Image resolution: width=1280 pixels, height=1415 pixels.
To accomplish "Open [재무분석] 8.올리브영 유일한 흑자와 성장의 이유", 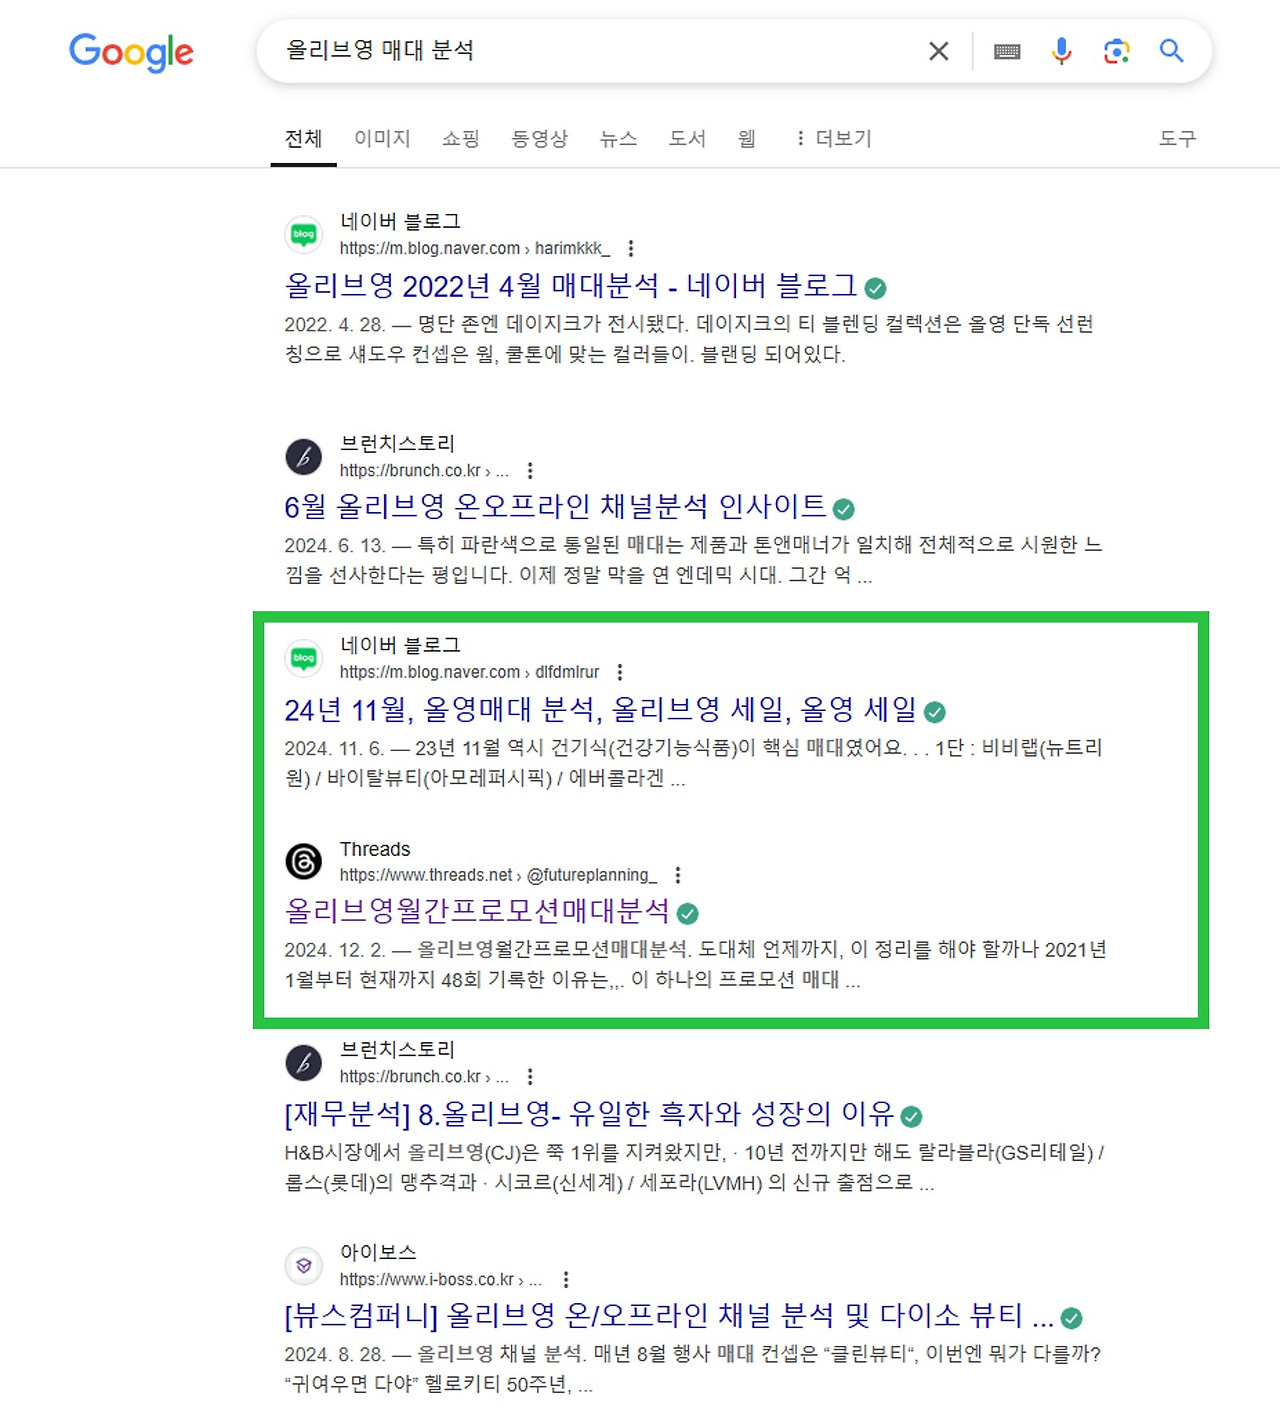I will [589, 1114].
